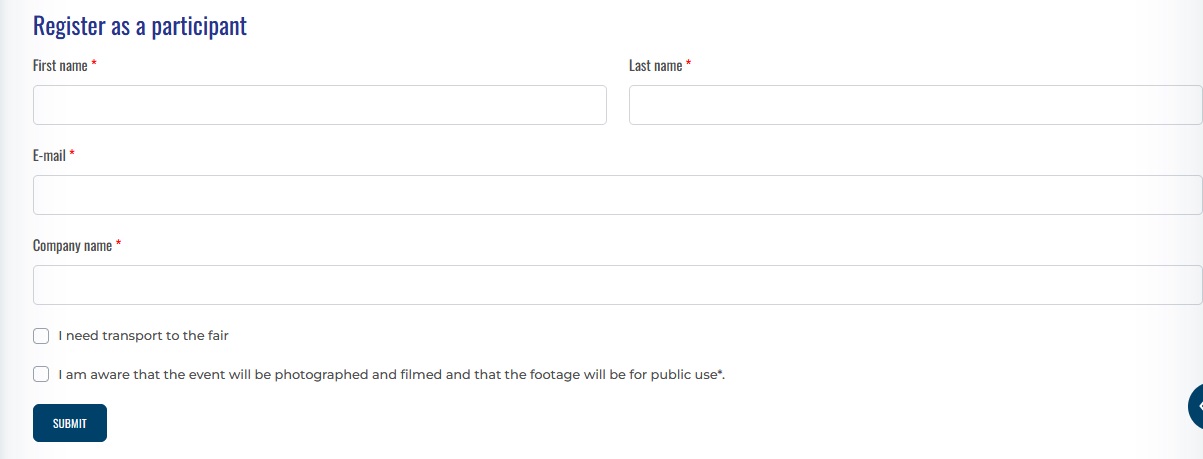
Task: Click the Company name text field
Action: [617, 285]
